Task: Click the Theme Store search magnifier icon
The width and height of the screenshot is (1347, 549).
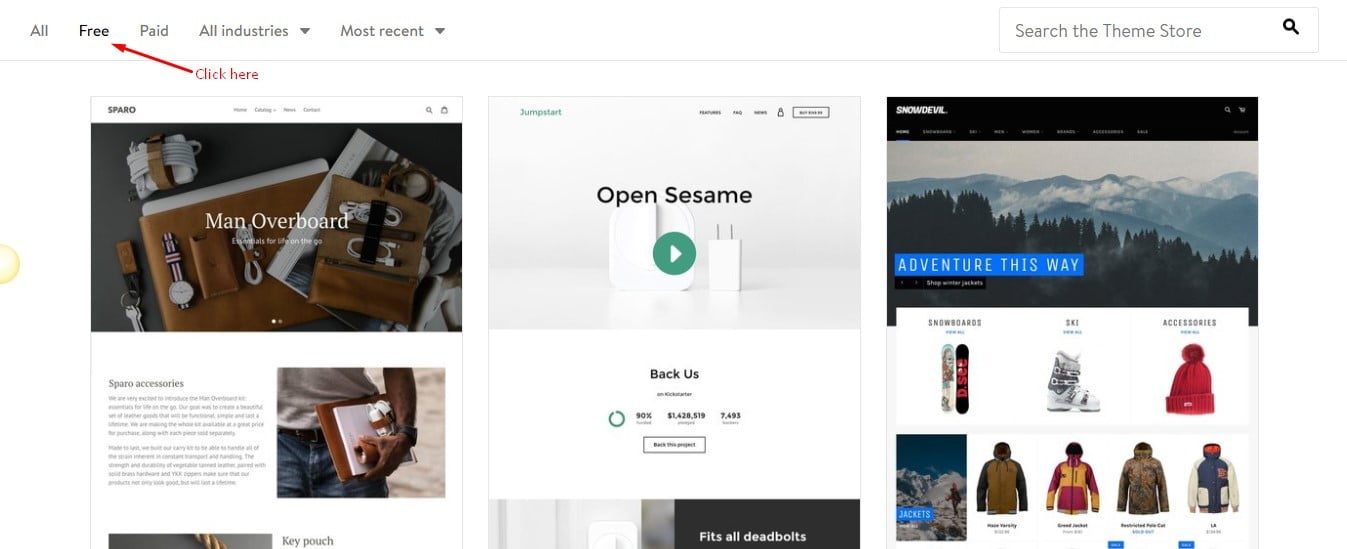Action: click(1291, 27)
